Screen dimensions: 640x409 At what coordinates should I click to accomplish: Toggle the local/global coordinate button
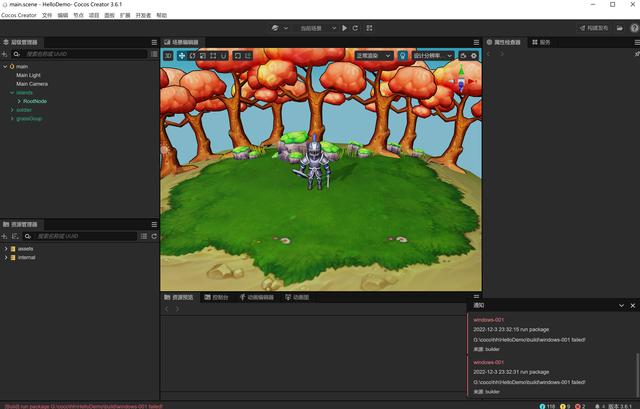click(248, 56)
